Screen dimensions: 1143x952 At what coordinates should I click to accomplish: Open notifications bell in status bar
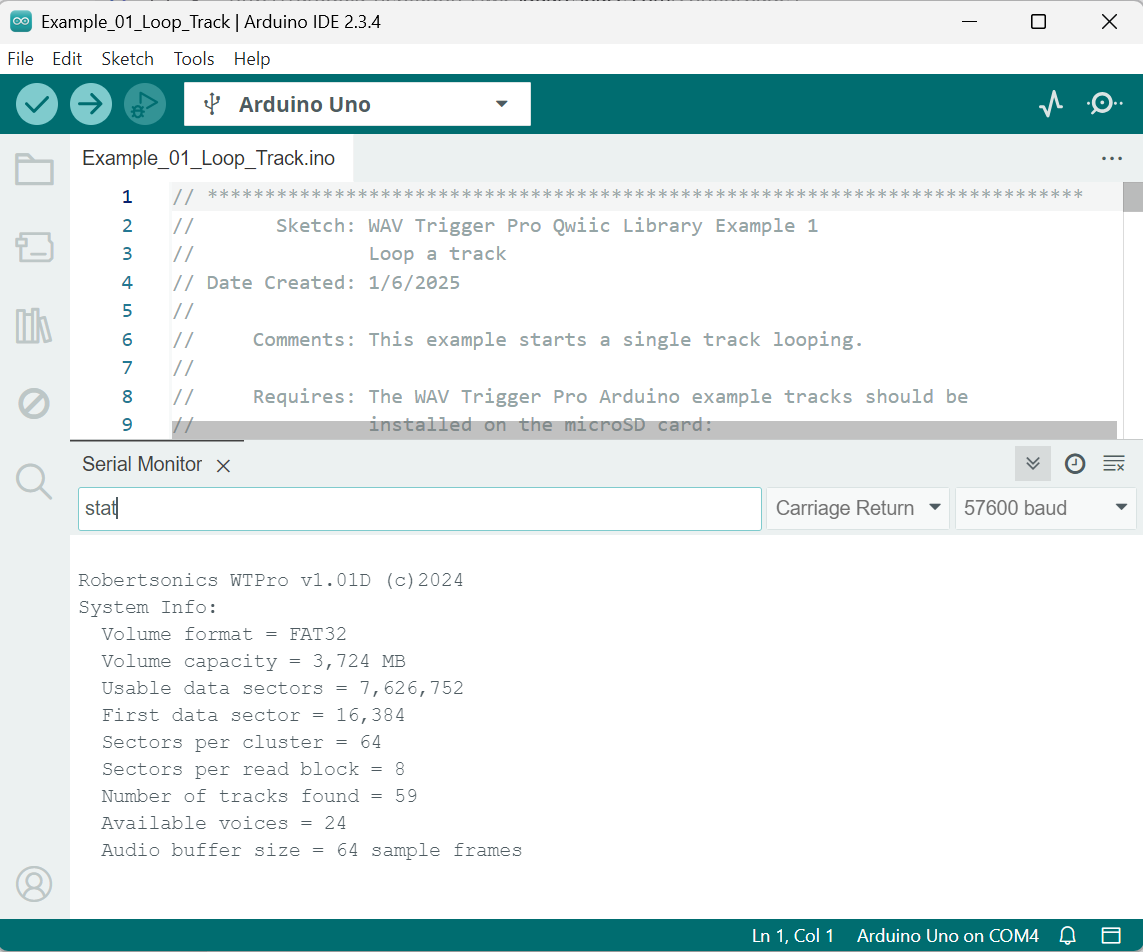click(1068, 935)
